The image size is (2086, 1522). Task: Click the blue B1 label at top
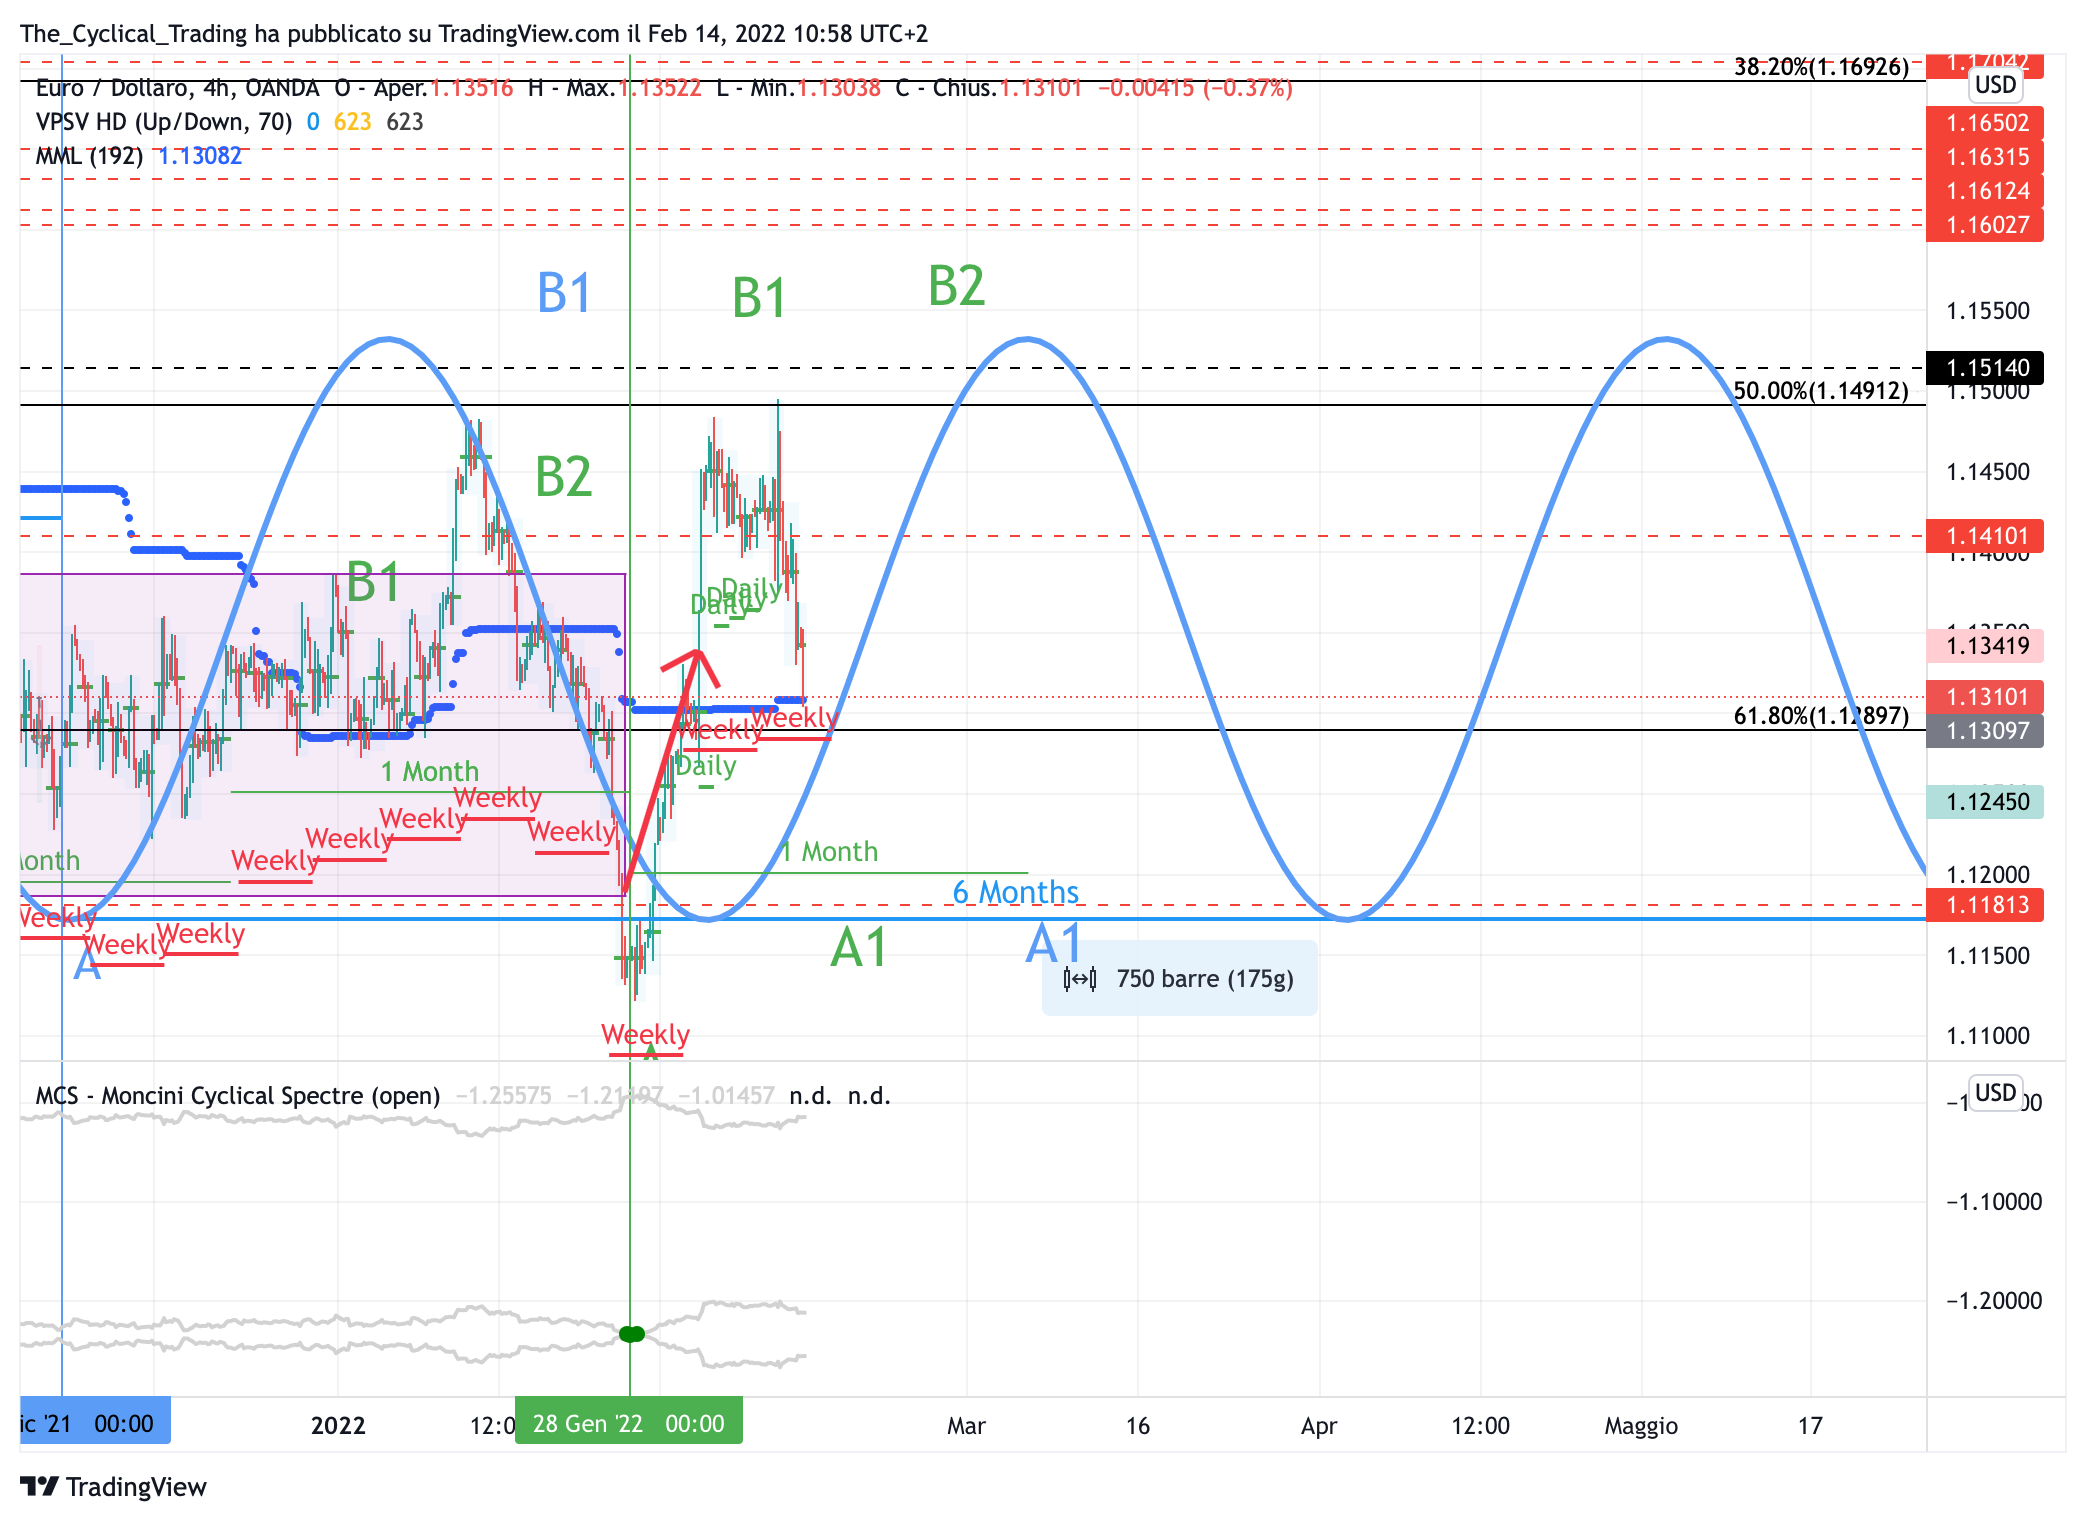(x=565, y=293)
